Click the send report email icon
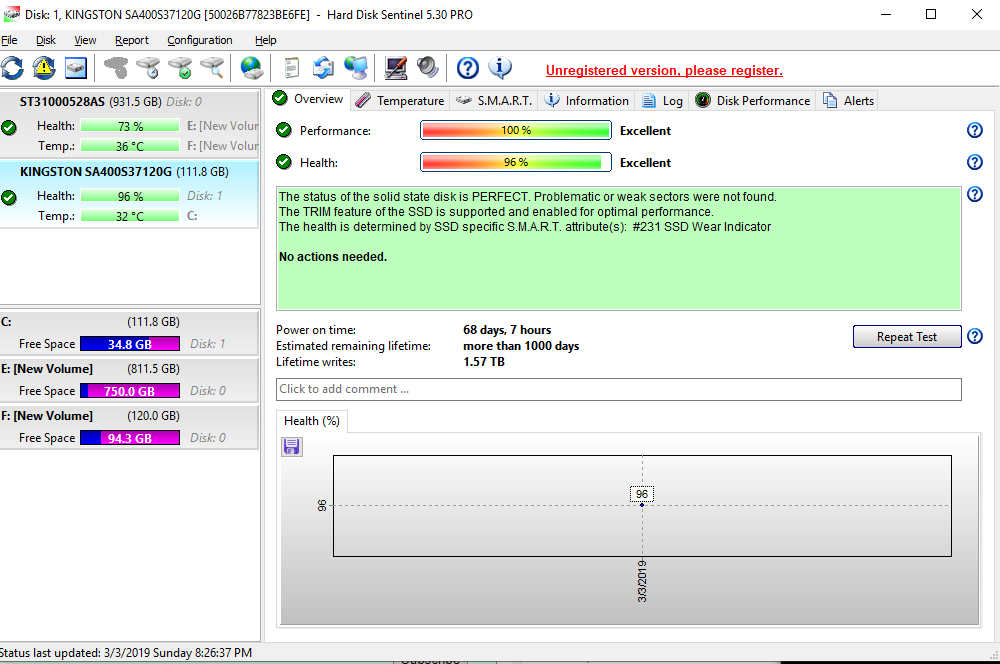 pos(323,68)
